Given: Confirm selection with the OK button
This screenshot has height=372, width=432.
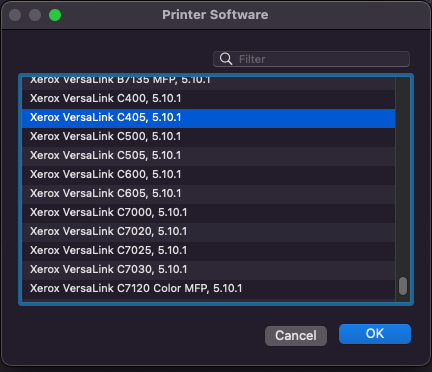Looking at the screenshot, I should click(x=375, y=334).
